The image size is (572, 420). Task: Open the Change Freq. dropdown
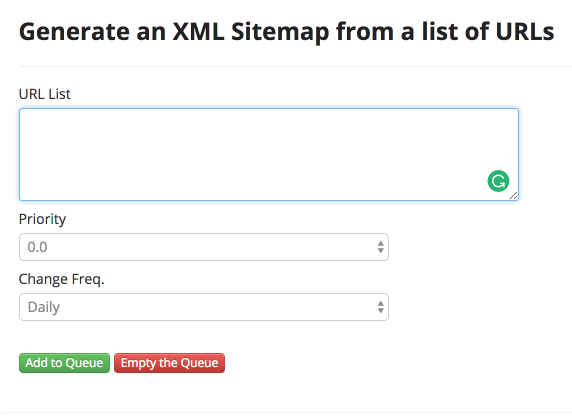coord(204,307)
